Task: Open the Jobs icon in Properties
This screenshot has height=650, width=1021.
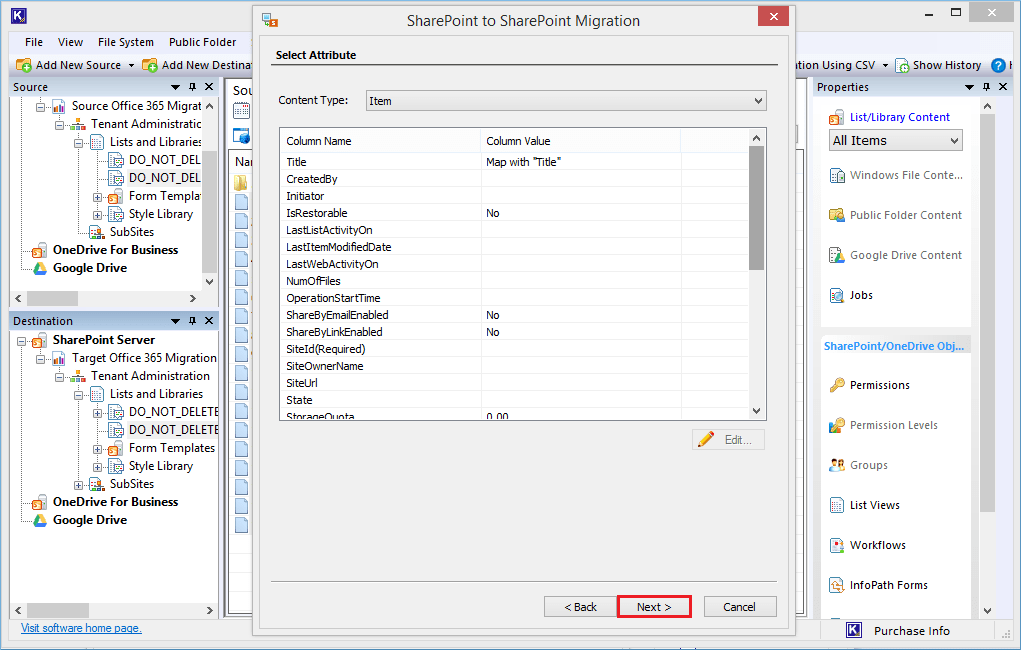Action: (x=837, y=295)
